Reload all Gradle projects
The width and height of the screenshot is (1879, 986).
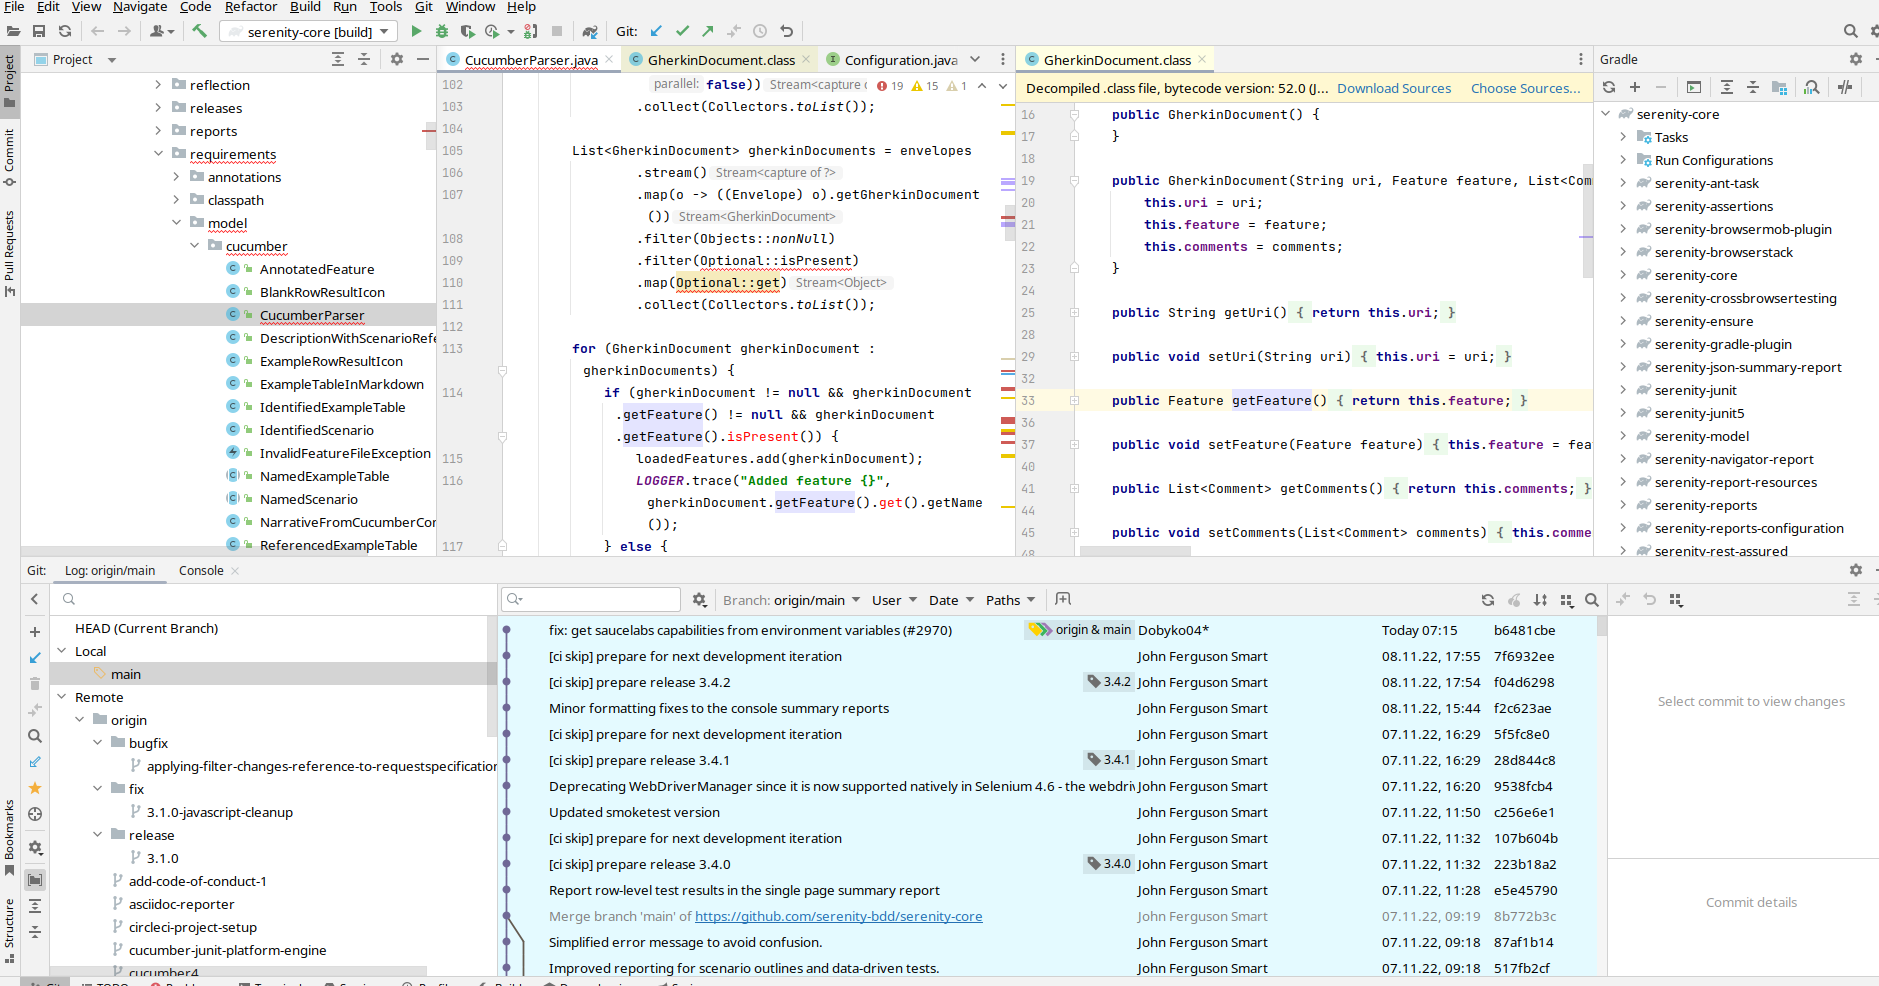pyautogui.click(x=1609, y=87)
